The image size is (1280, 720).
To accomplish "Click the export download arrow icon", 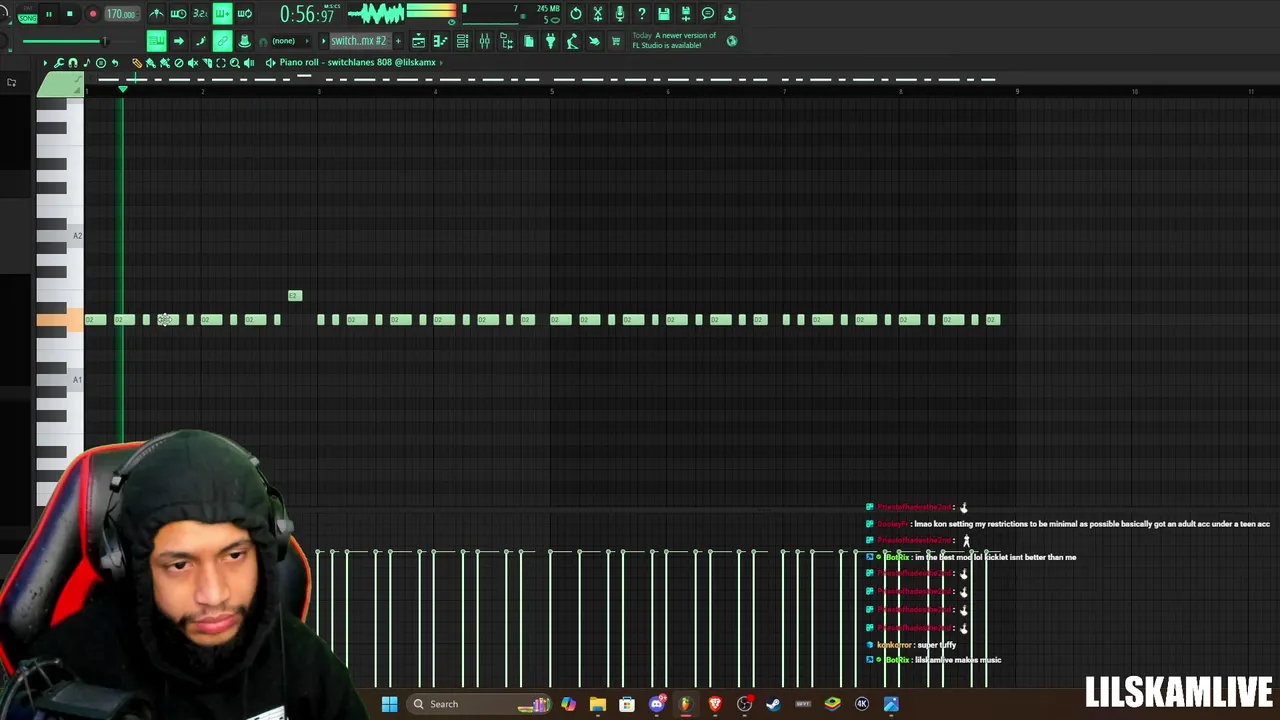I will (x=730, y=14).
